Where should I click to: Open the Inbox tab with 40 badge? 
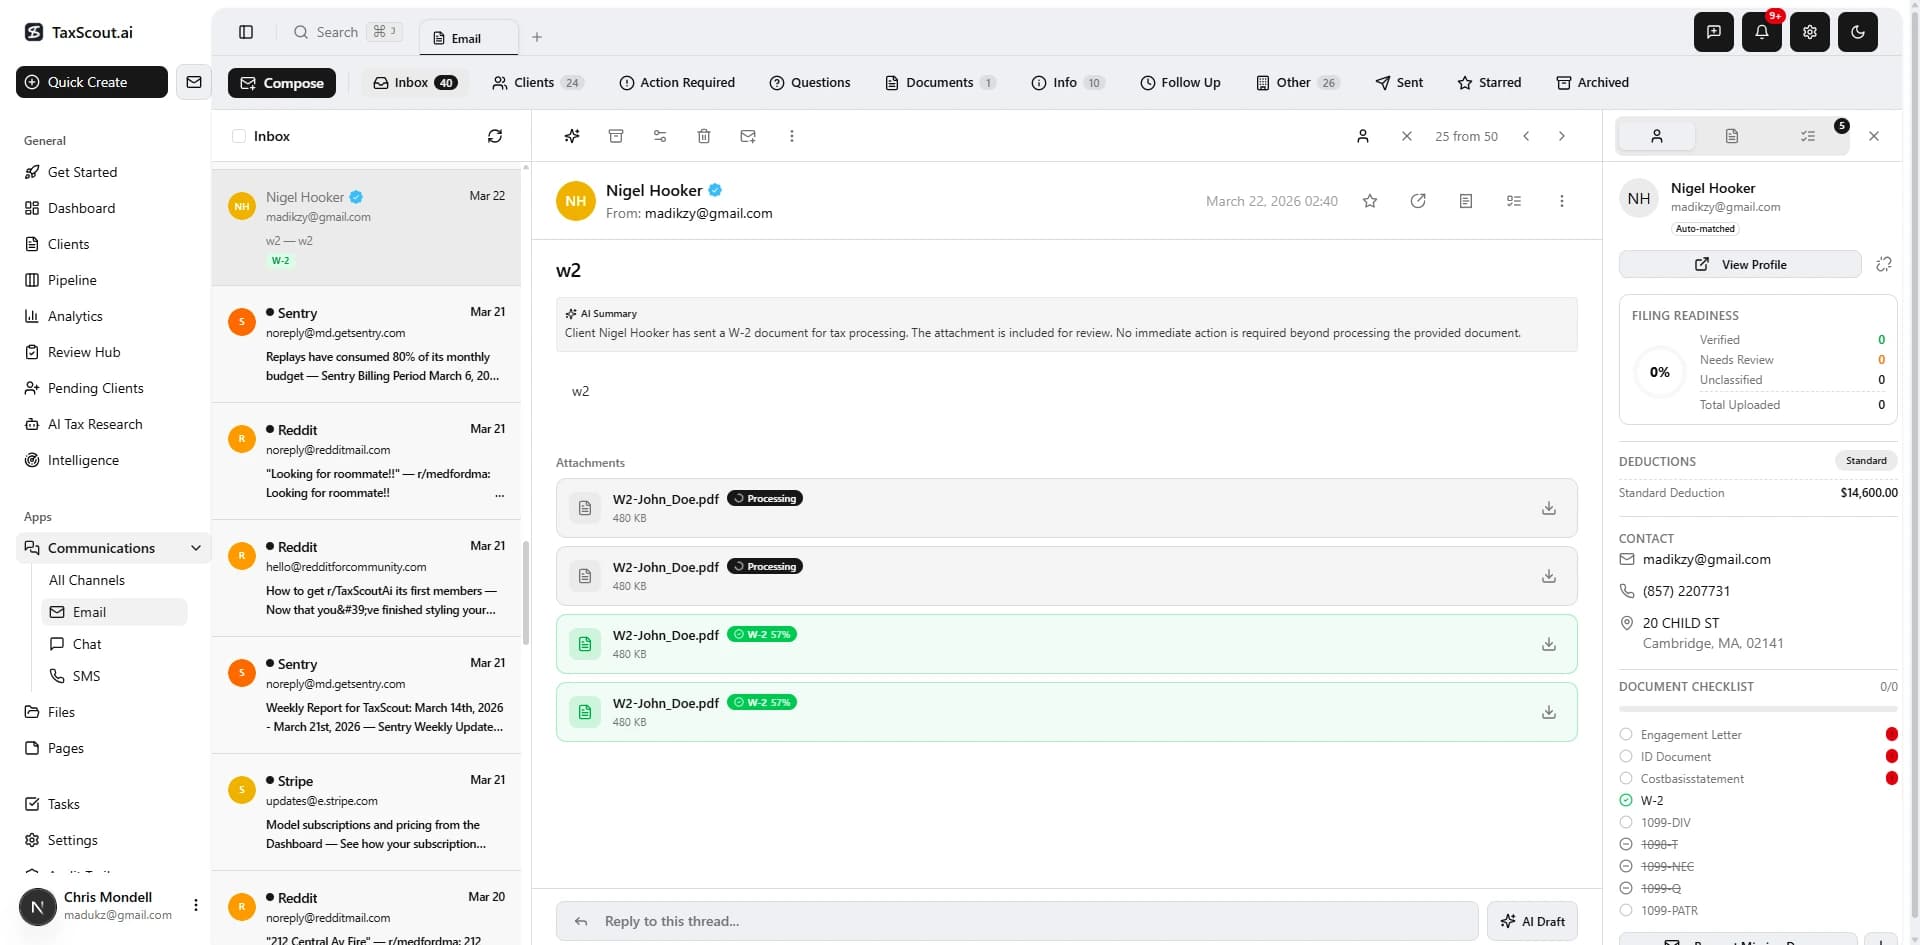(x=415, y=82)
